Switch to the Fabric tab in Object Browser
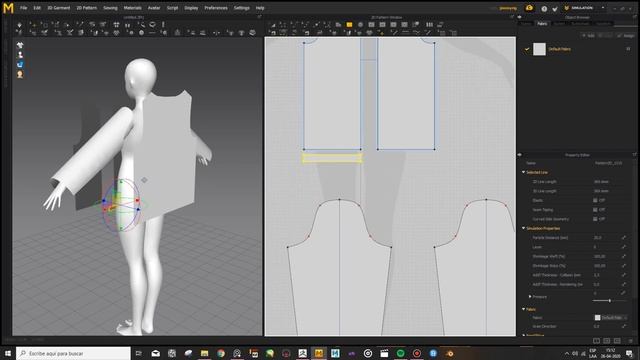 [542, 24]
